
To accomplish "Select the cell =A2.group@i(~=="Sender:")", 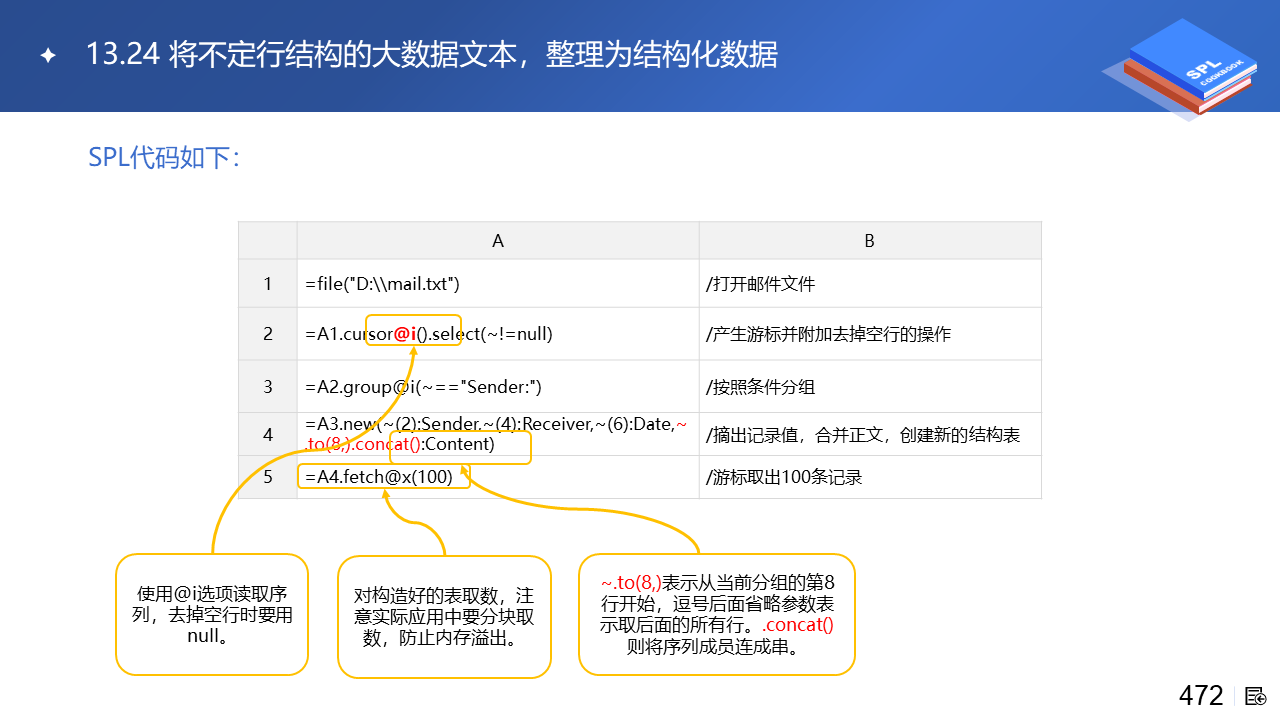I will pyautogui.click(x=498, y=387).
